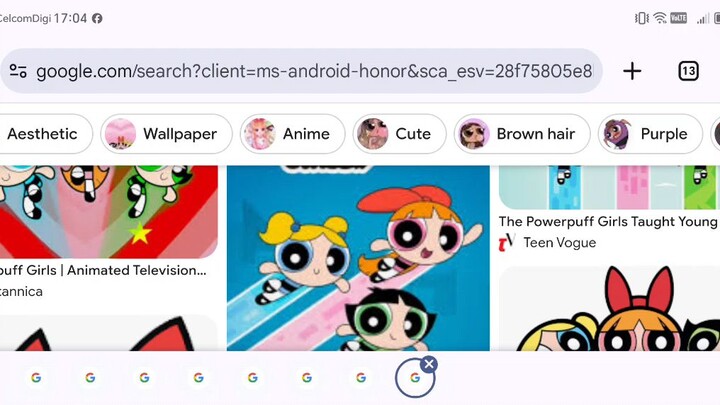The image size is (720, 405).
Task: Open the tab switcher showing 13
Action: 688,71
